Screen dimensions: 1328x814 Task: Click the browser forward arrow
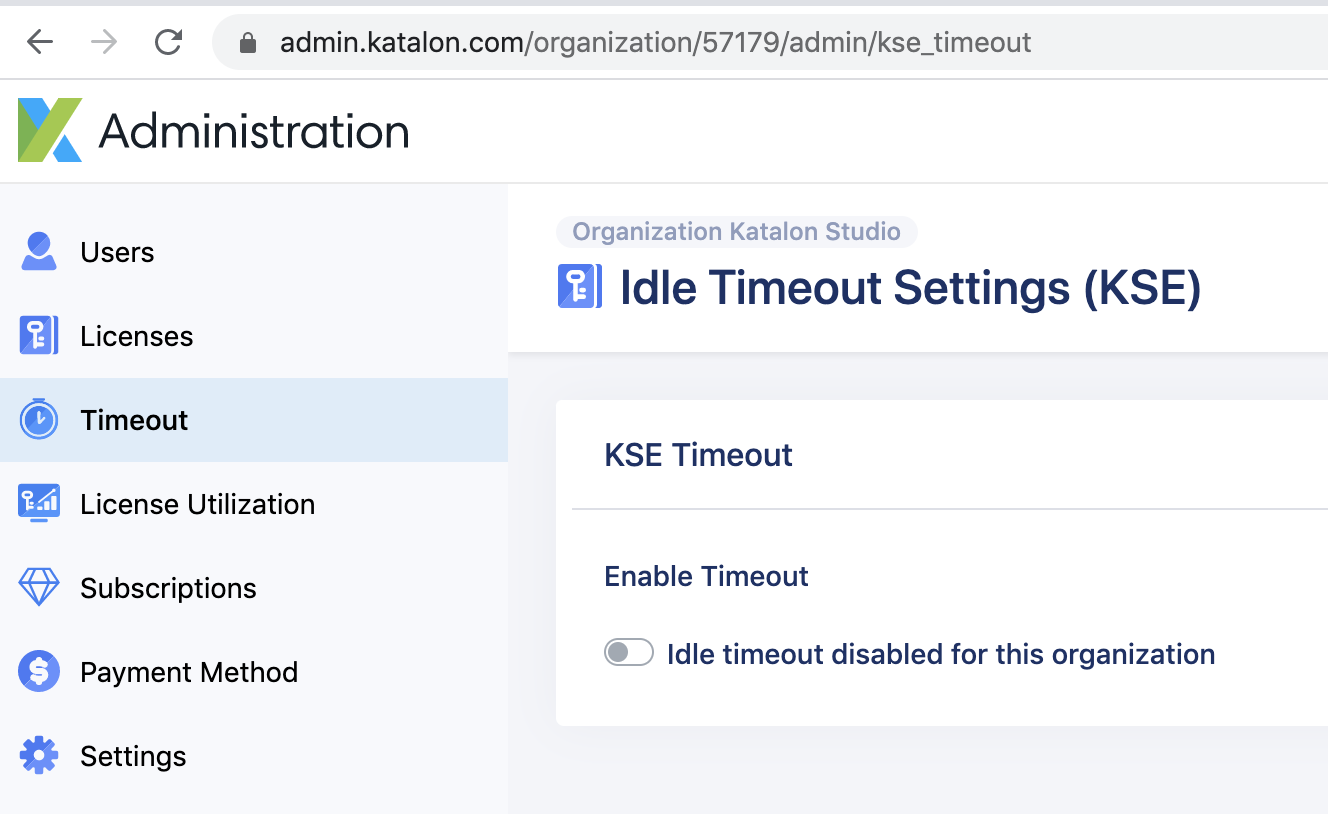(x=104, y=42)
